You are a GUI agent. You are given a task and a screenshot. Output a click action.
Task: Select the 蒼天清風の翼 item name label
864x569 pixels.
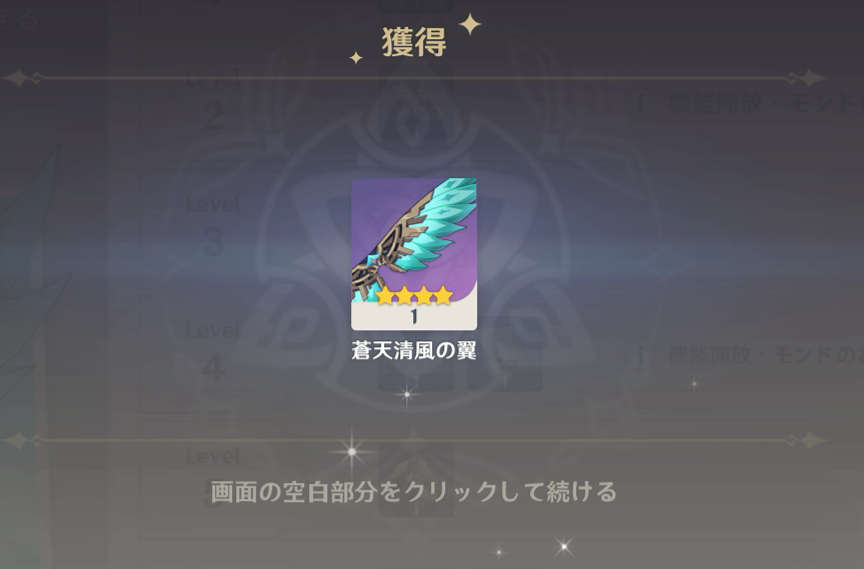point(414,351)
